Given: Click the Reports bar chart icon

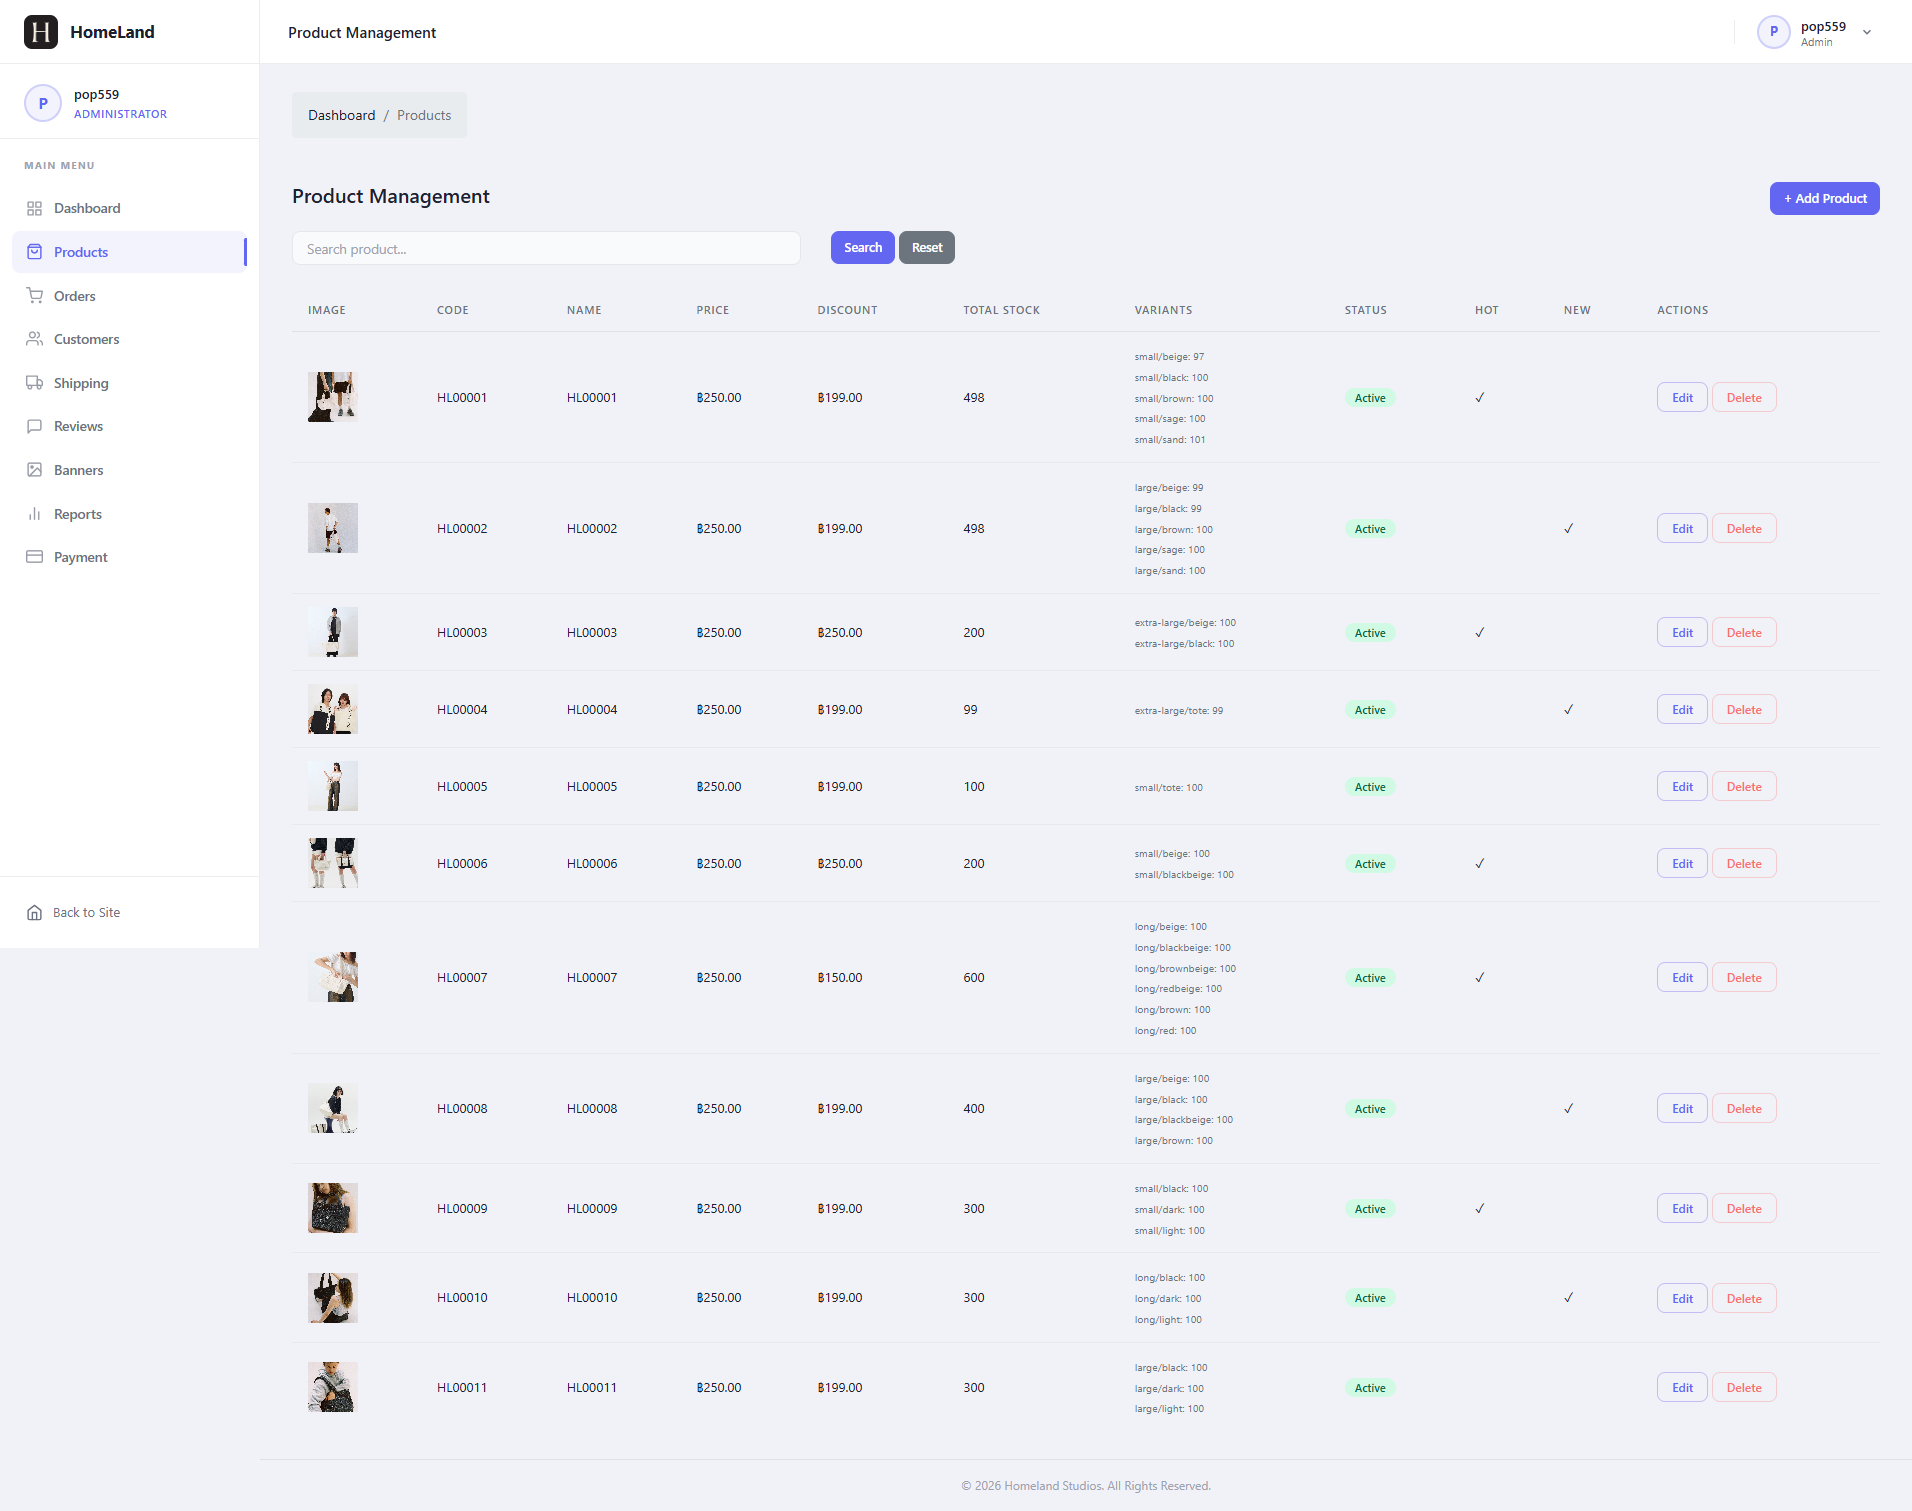Looking at the screenshot, I should (34, 514).
